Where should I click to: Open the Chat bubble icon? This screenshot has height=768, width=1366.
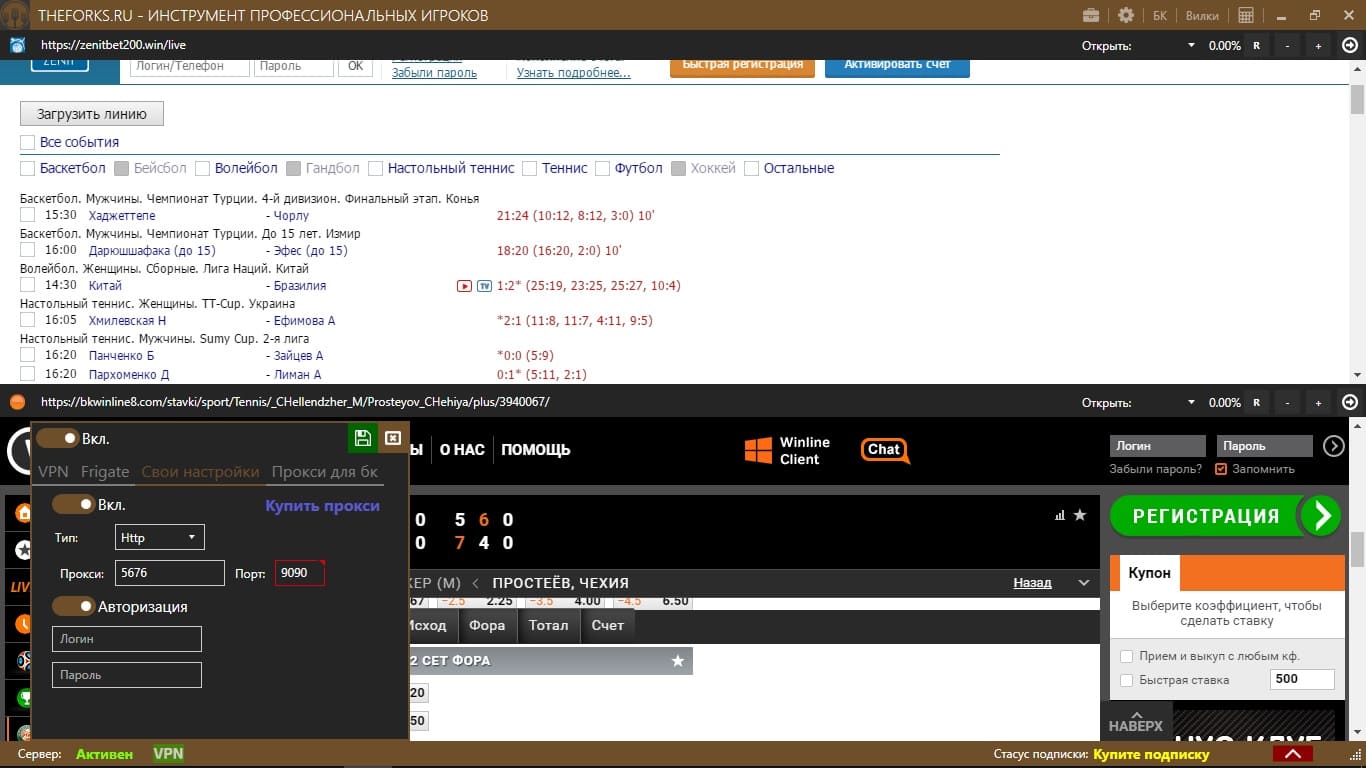click(885, 451)
